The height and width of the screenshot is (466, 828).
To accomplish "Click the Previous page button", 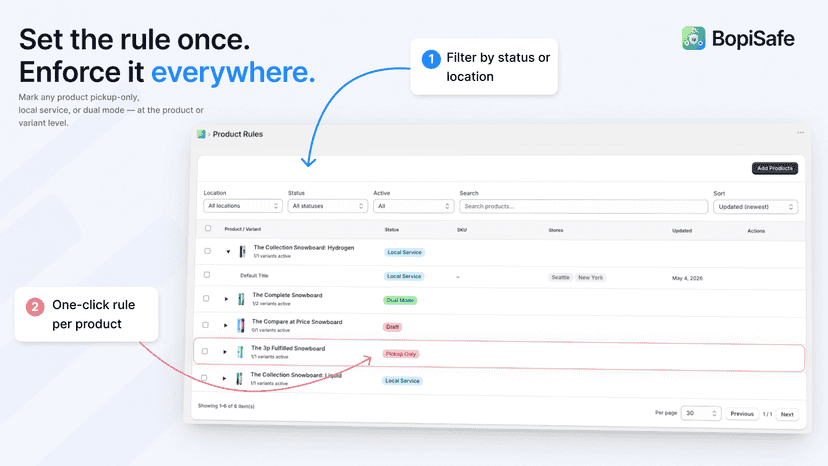I will point(742,414).
